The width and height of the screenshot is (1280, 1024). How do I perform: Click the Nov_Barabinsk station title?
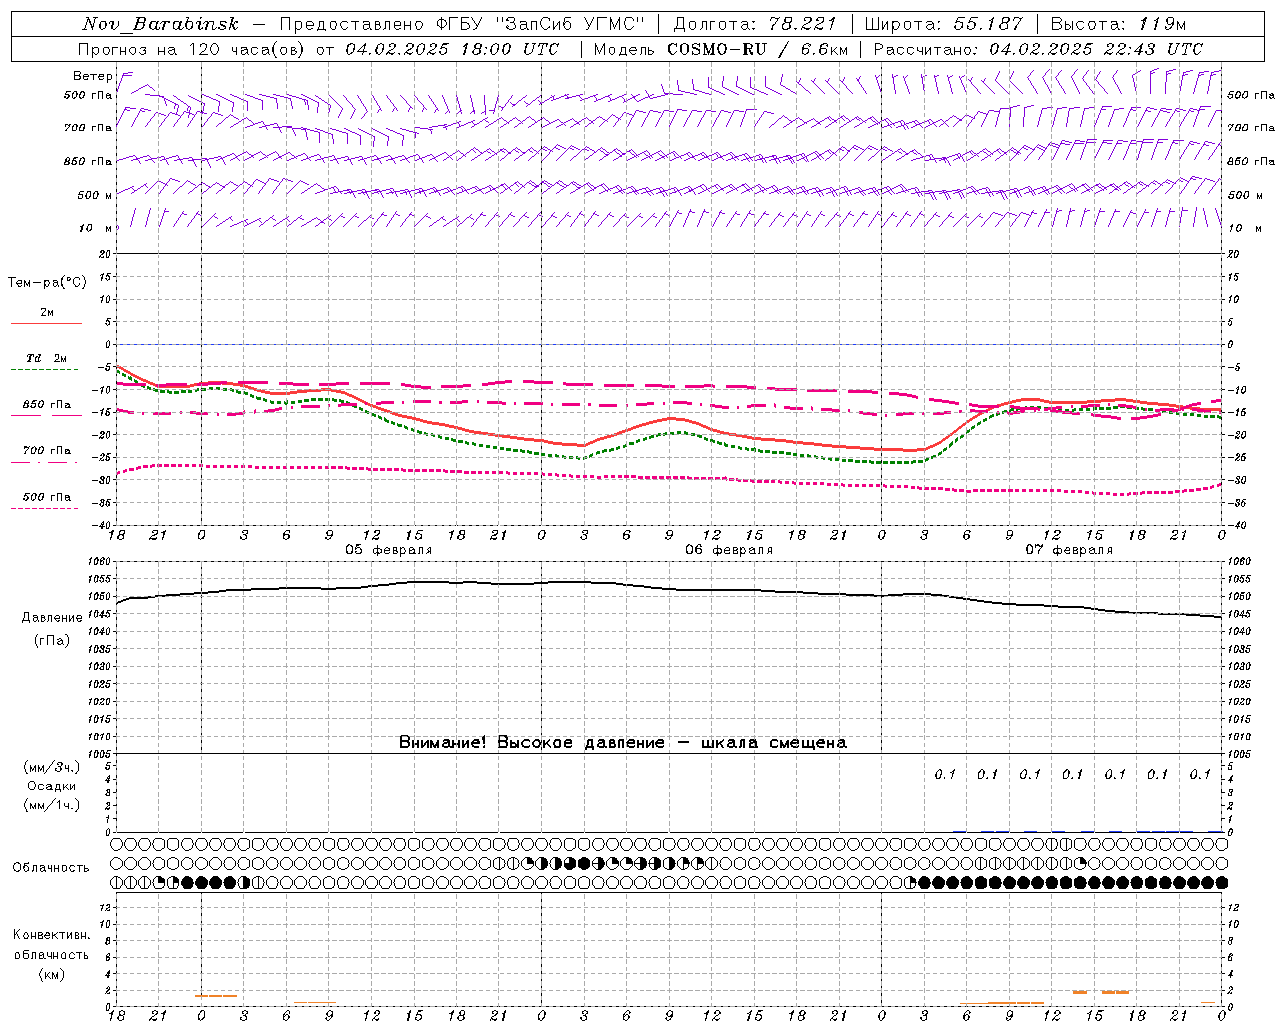coord(161,24)
